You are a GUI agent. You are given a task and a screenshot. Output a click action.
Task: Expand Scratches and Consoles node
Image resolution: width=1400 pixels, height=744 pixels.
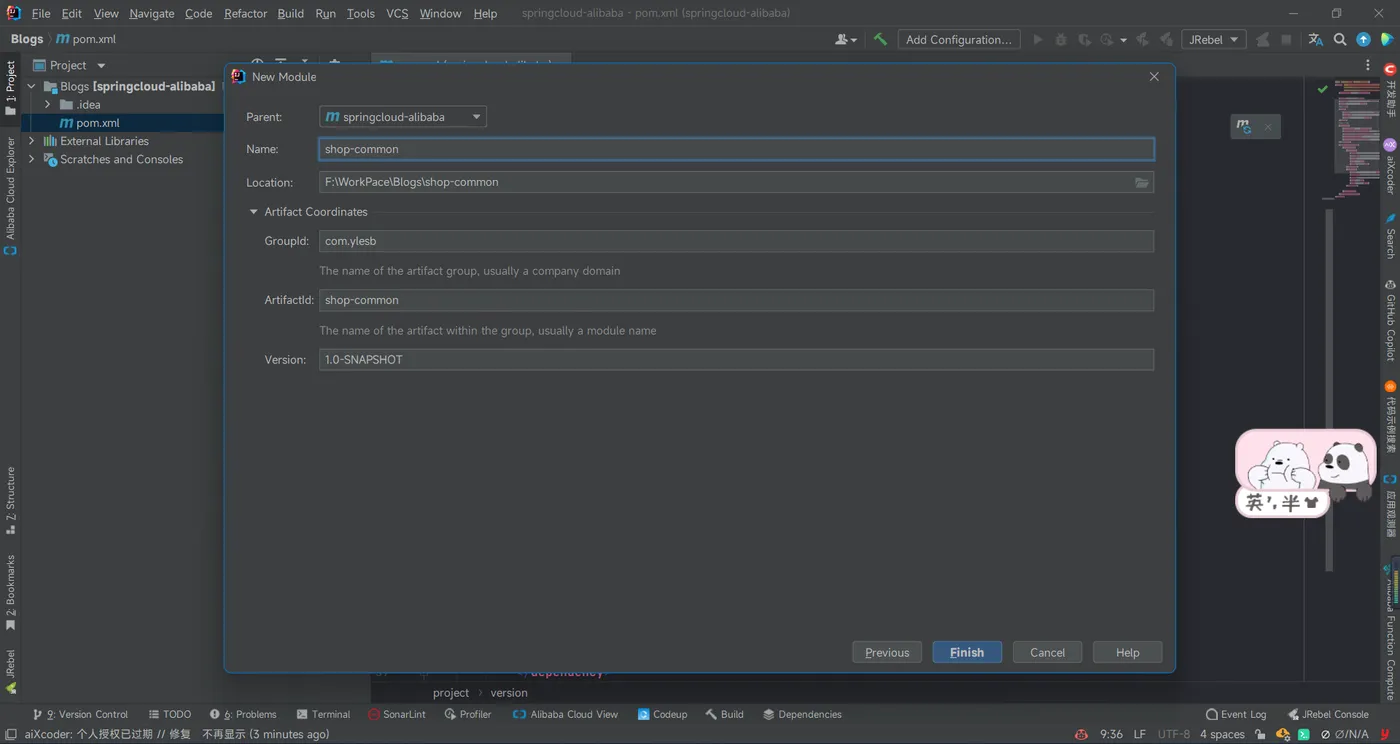point(31,159)
